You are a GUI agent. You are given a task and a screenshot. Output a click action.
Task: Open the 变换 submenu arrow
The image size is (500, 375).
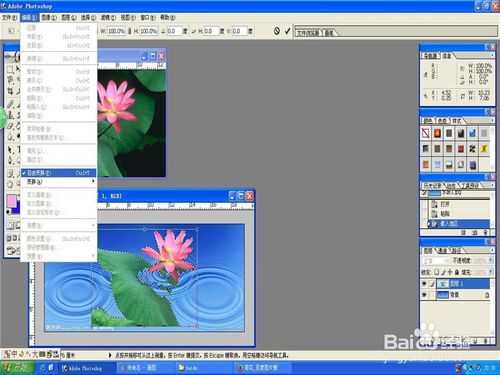93,182
